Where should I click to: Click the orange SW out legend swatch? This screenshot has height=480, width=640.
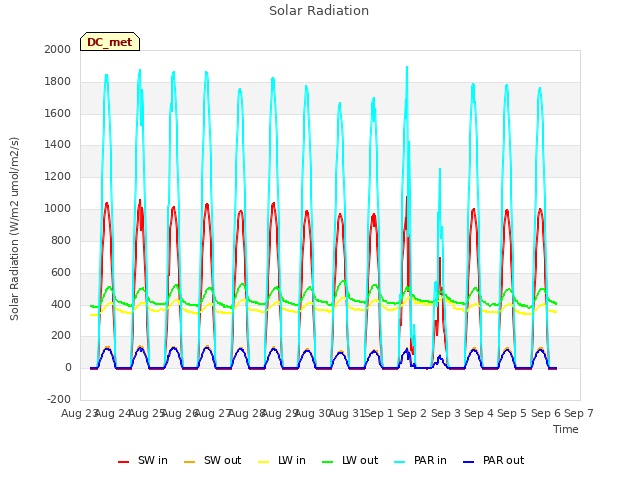click(189, 462)
